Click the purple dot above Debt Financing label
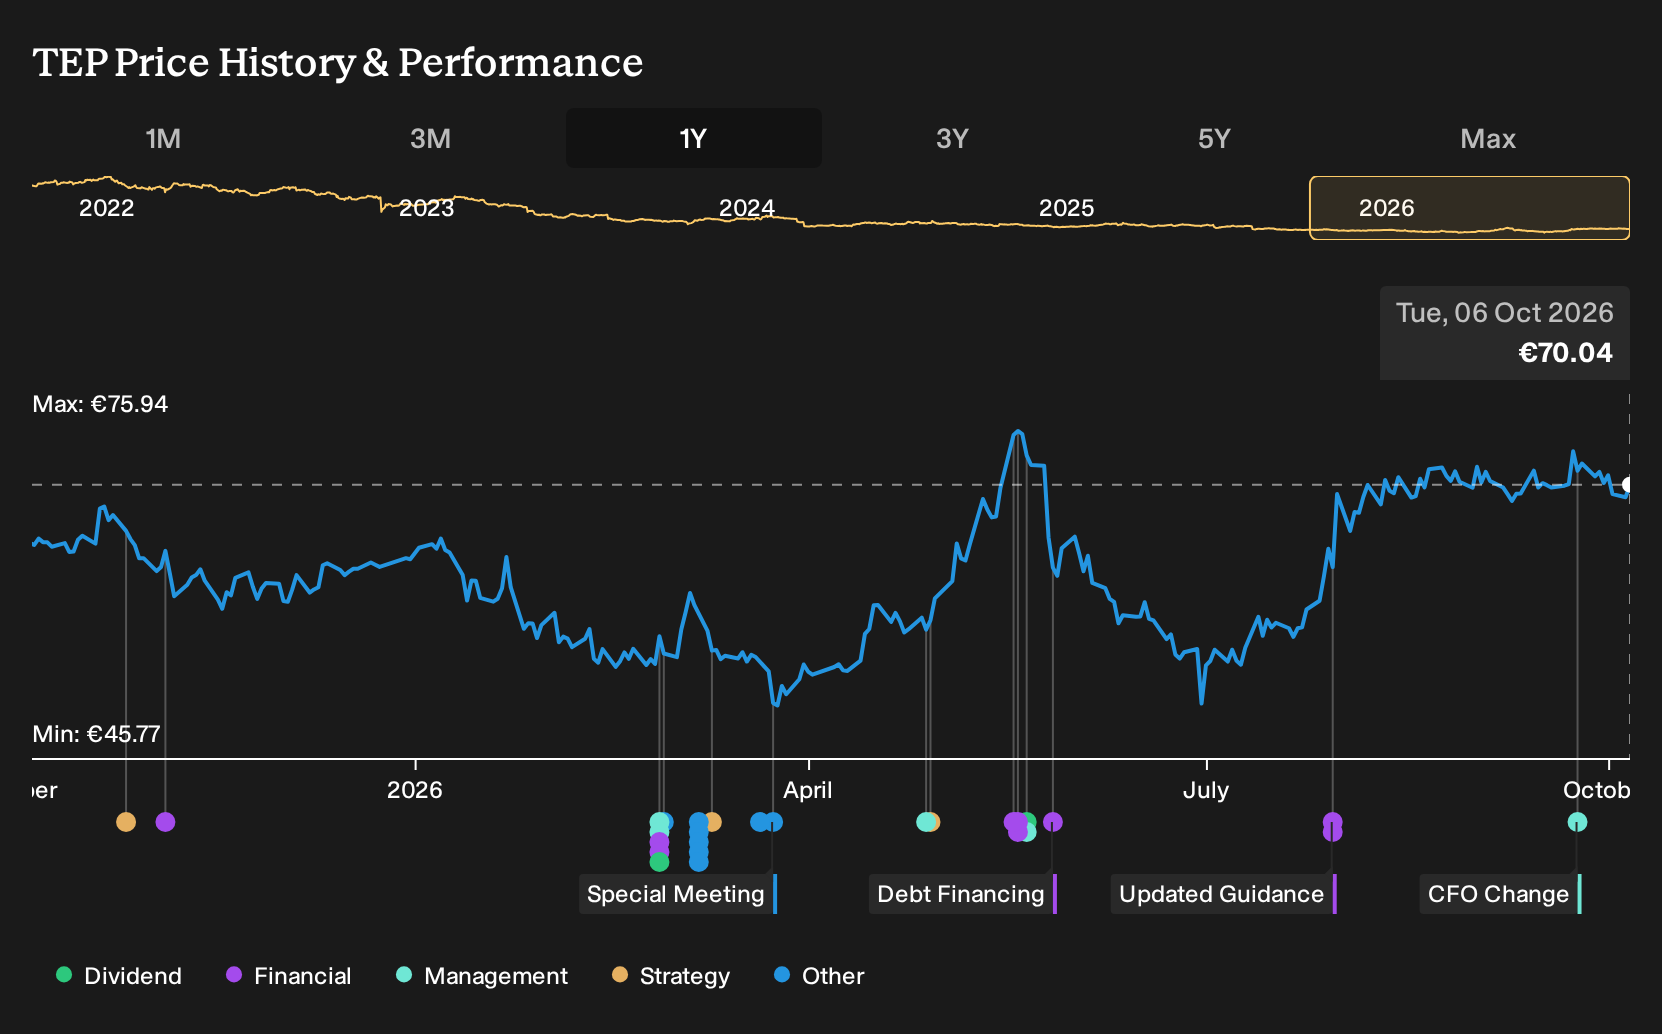This screenshot has width=1662, height=1034. [x=1053, y=822]
